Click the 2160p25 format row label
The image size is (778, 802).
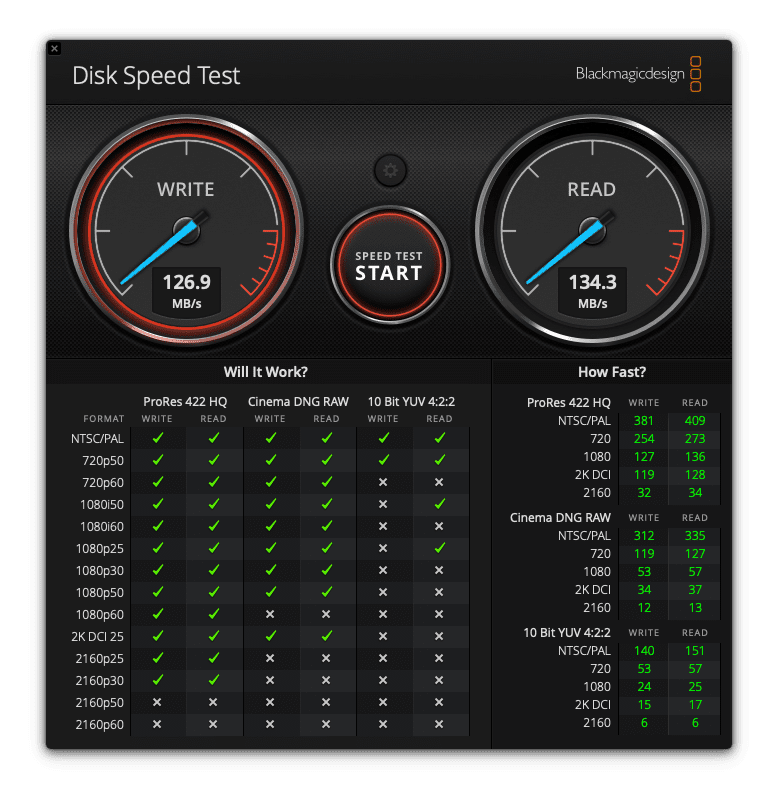tap(100, 659)
